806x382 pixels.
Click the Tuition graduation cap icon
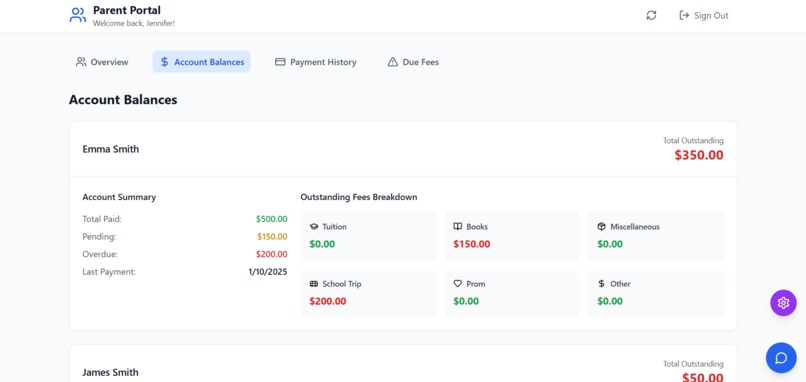pos(314,227)
